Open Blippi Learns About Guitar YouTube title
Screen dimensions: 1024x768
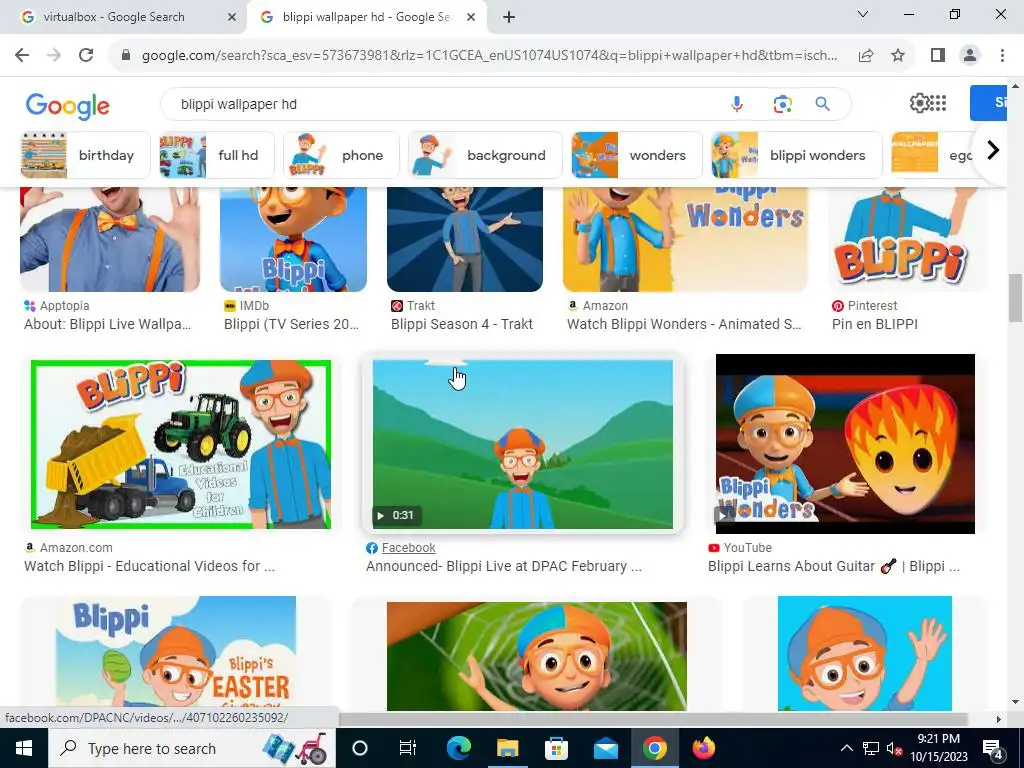tap(834, 566)
